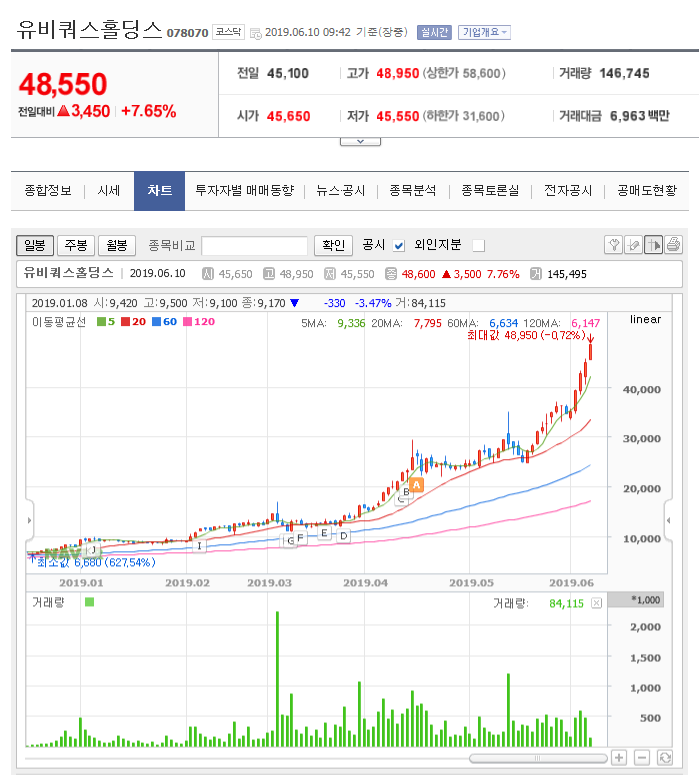
Task: Click the 시가 45,650 value in summary
Action: click(x=289, y=116)
